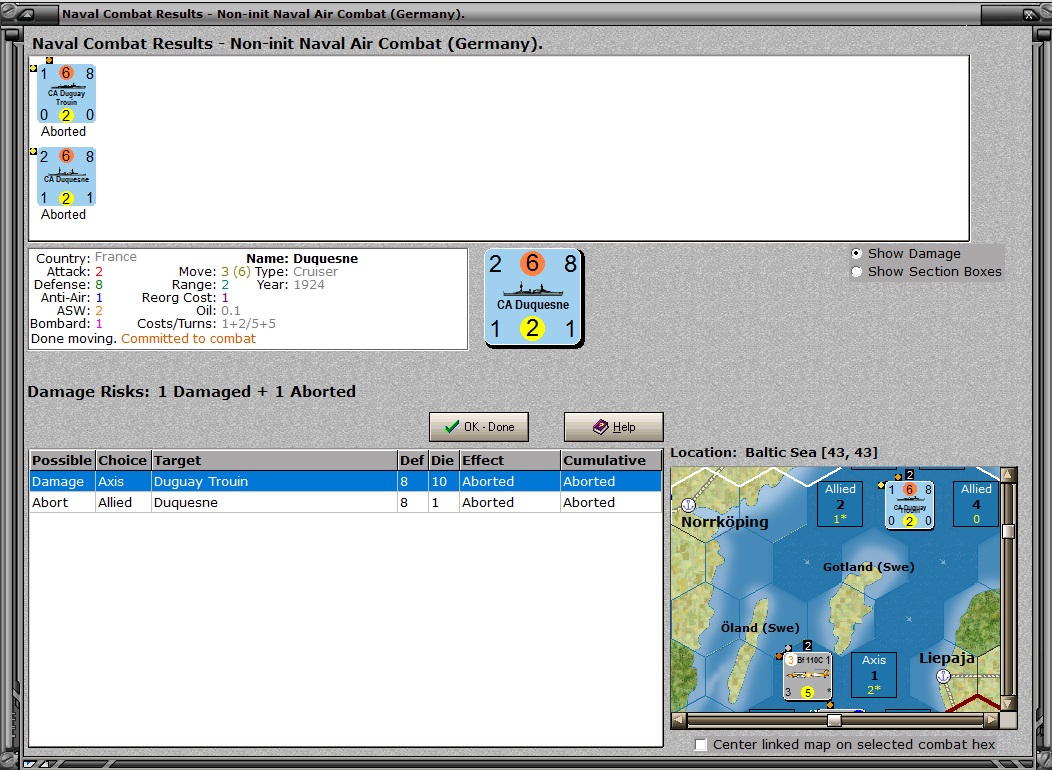Click the Allied 4 sea box on map

coord(976,504)
